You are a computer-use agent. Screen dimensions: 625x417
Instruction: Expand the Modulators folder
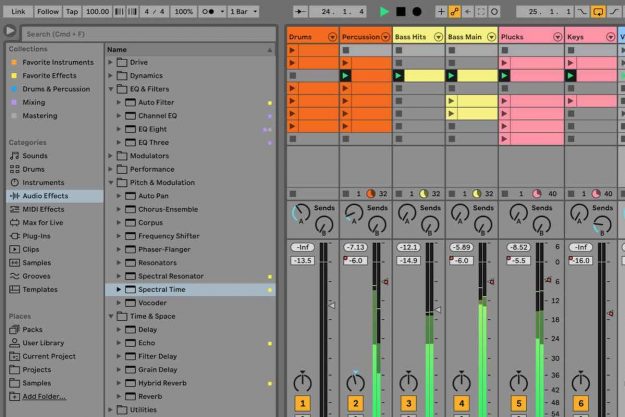click(x=110, y=156)
